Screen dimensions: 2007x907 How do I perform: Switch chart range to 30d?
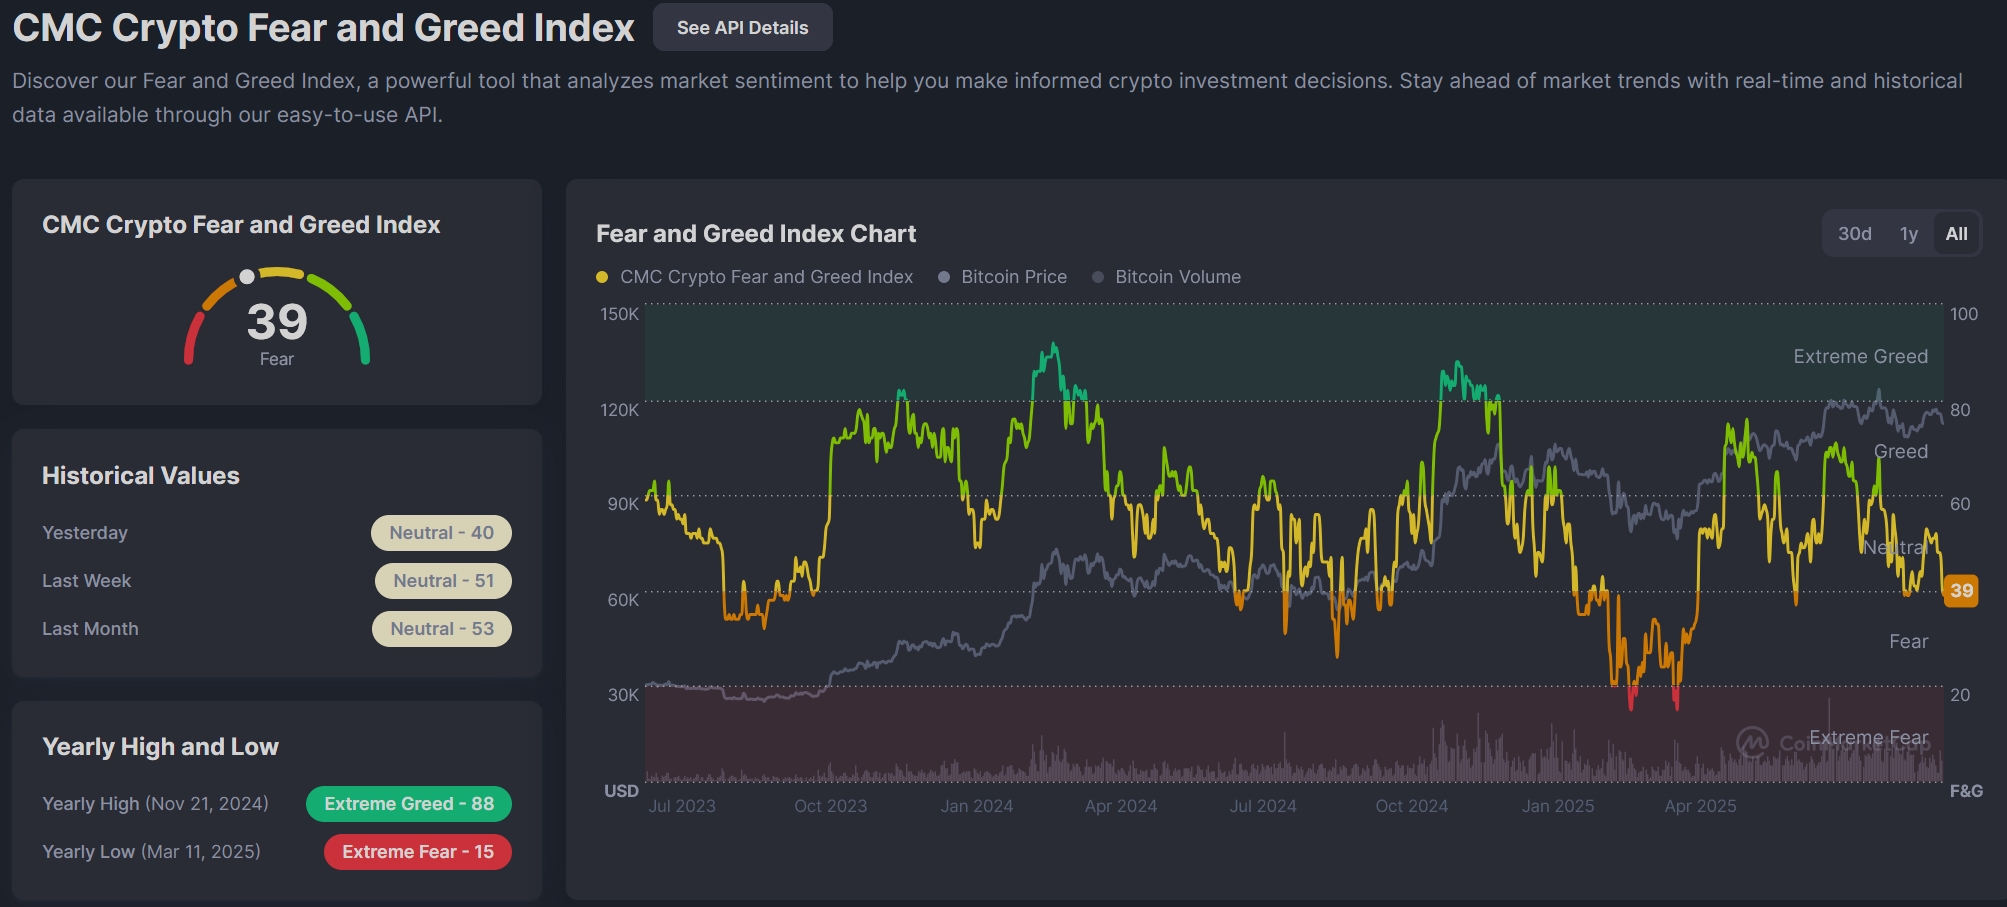pyautogui.click(x=1854, y=234)
